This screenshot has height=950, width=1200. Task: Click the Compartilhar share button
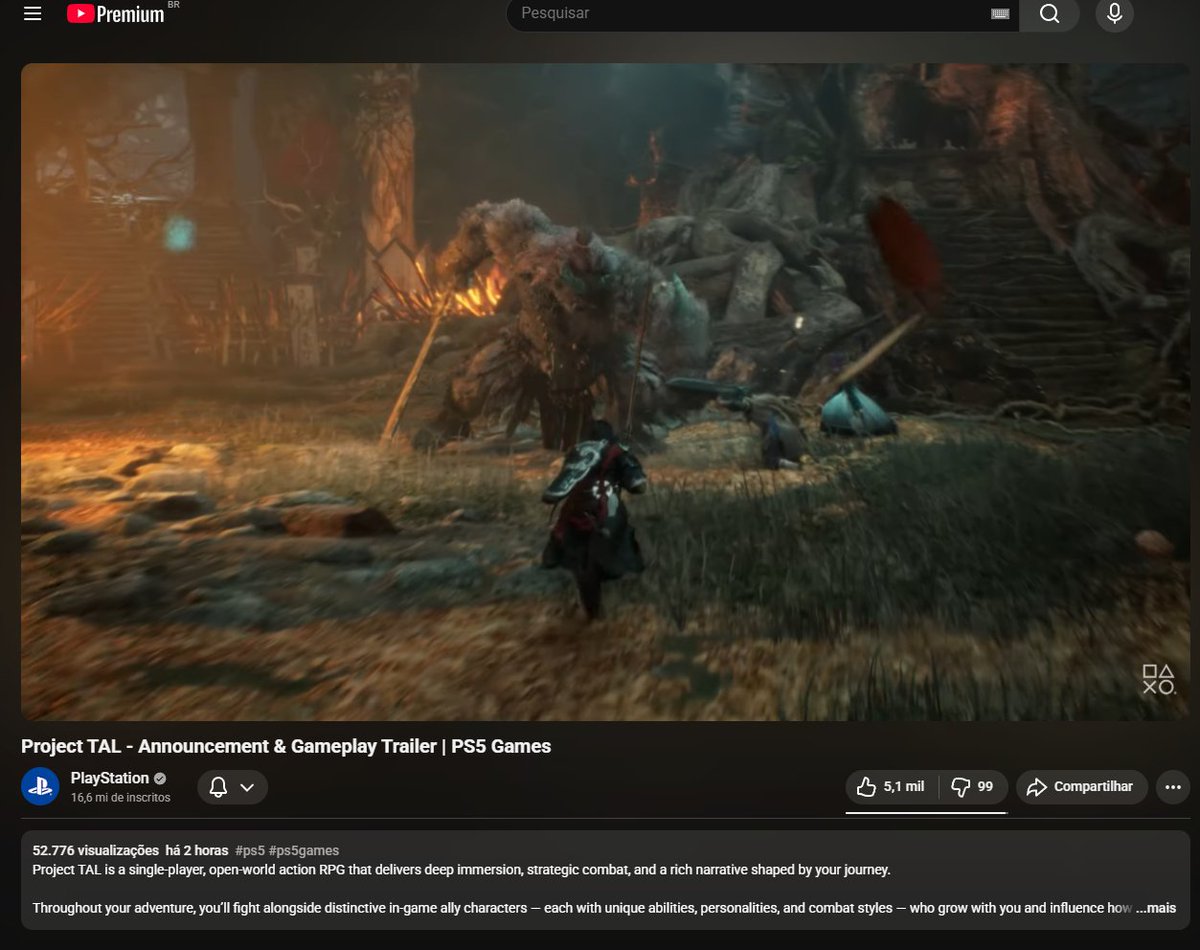tap(1082, 787)
